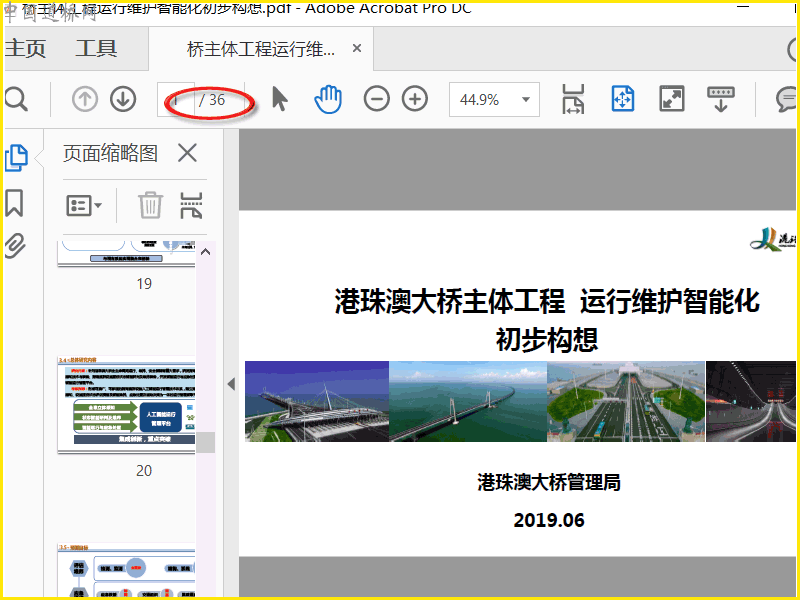
Task: Open the comment bubble tool
Action: [x=786, y=99]
